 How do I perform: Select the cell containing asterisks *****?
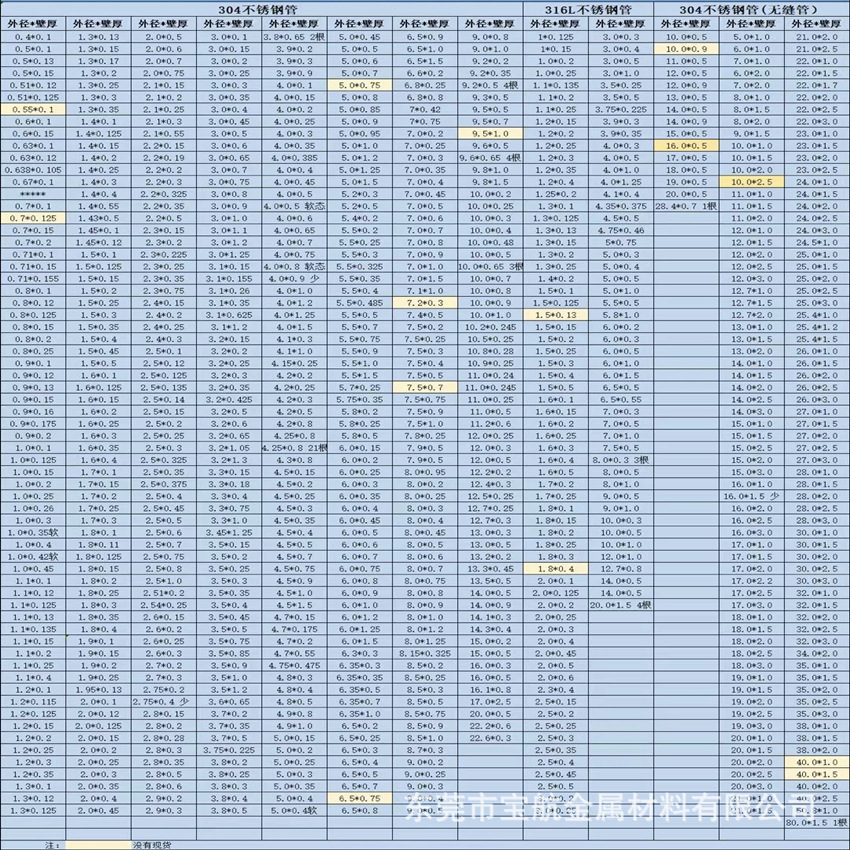coord(34,193)
